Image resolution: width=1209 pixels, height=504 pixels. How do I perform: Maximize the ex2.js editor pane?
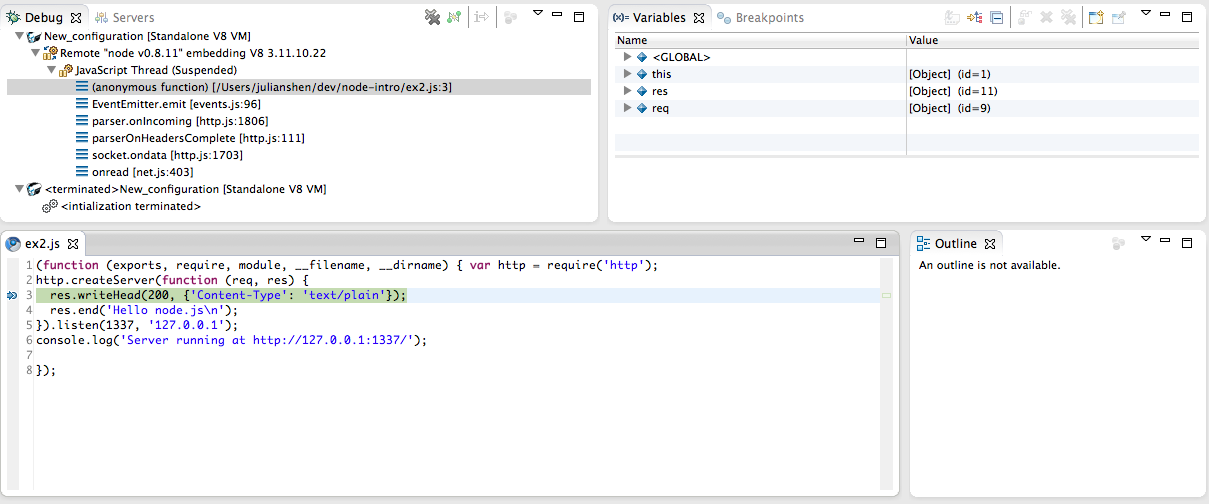coord(881,243)
